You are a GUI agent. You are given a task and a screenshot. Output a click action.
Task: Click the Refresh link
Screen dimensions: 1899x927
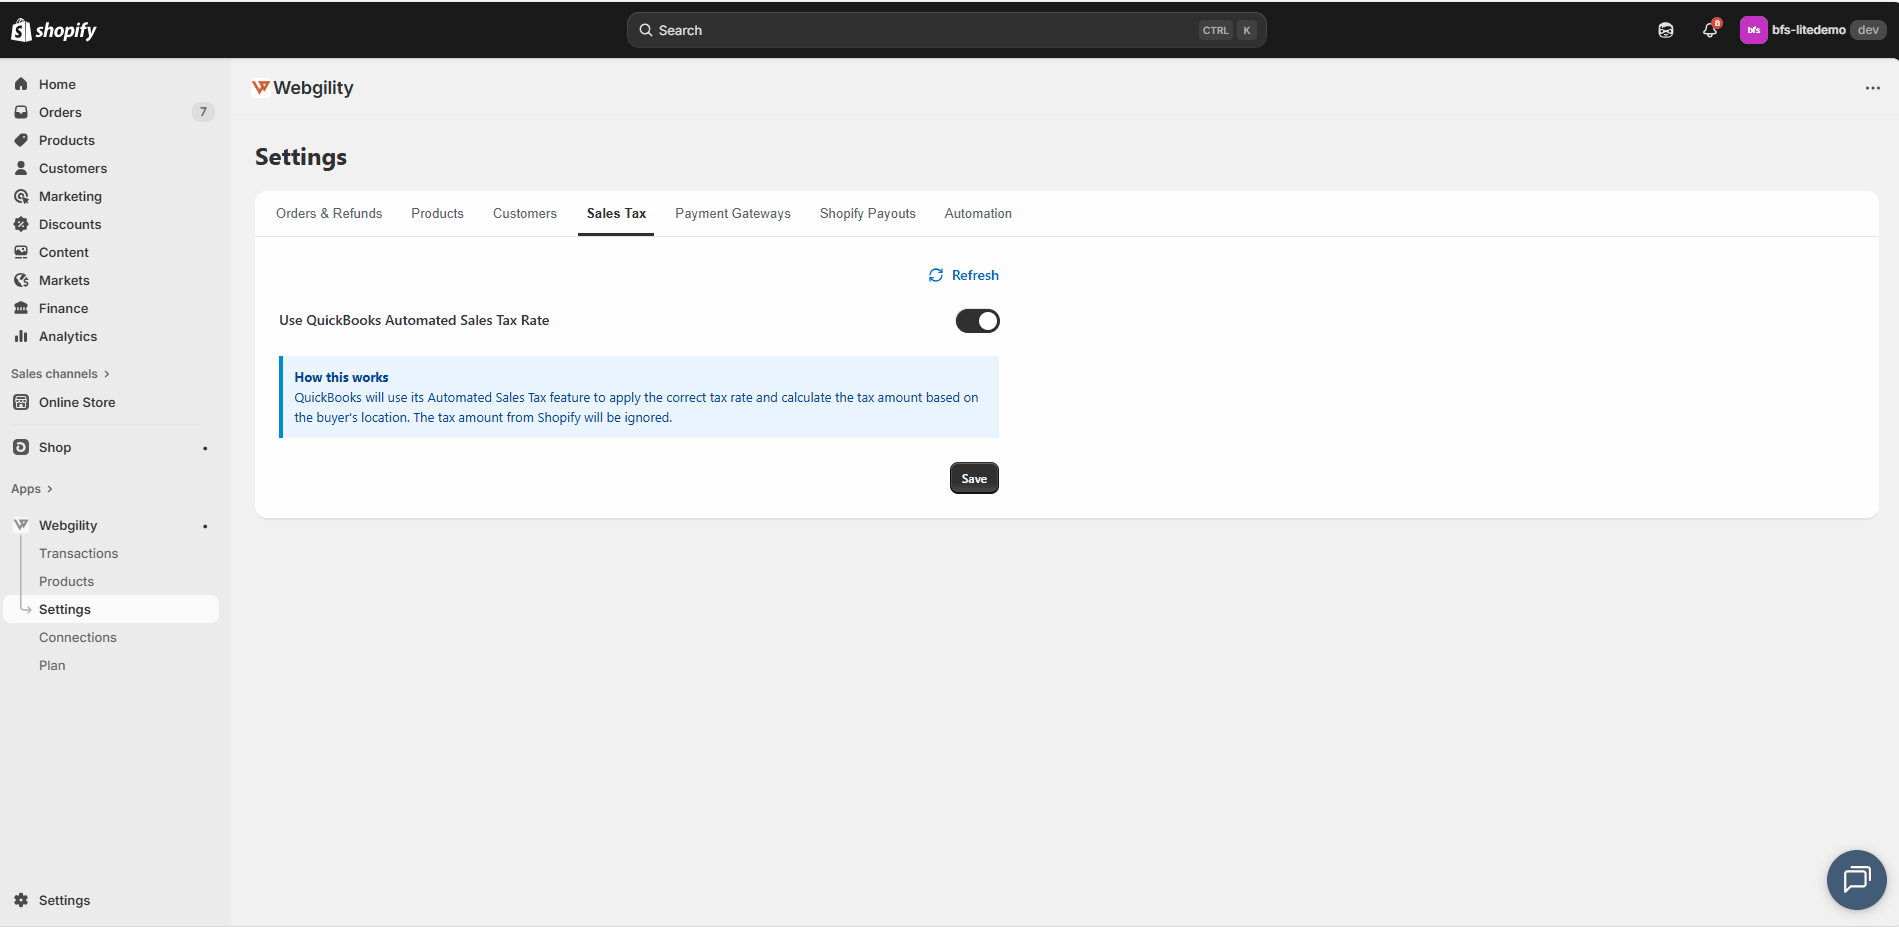tap(964, 275)
